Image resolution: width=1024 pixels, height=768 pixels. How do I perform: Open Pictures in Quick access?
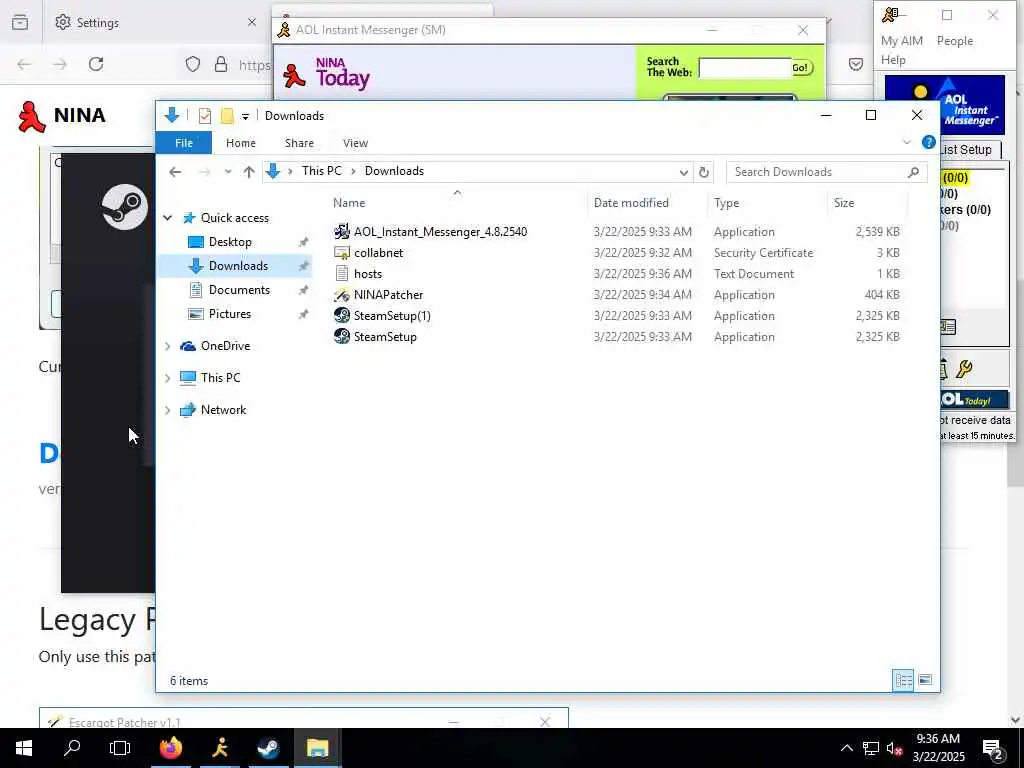click(229, 314)
